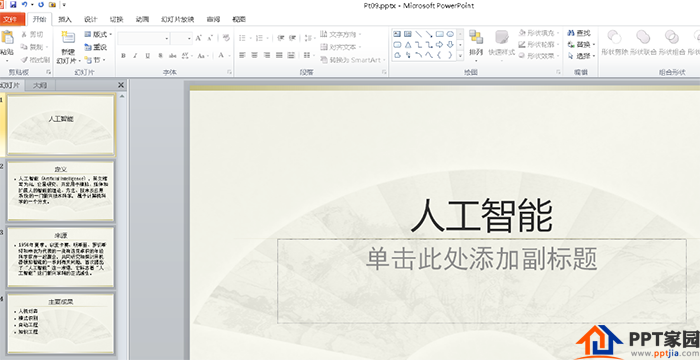700x360 pixels.
Task: Toggle Underline formatting
Action: (147, 56)
